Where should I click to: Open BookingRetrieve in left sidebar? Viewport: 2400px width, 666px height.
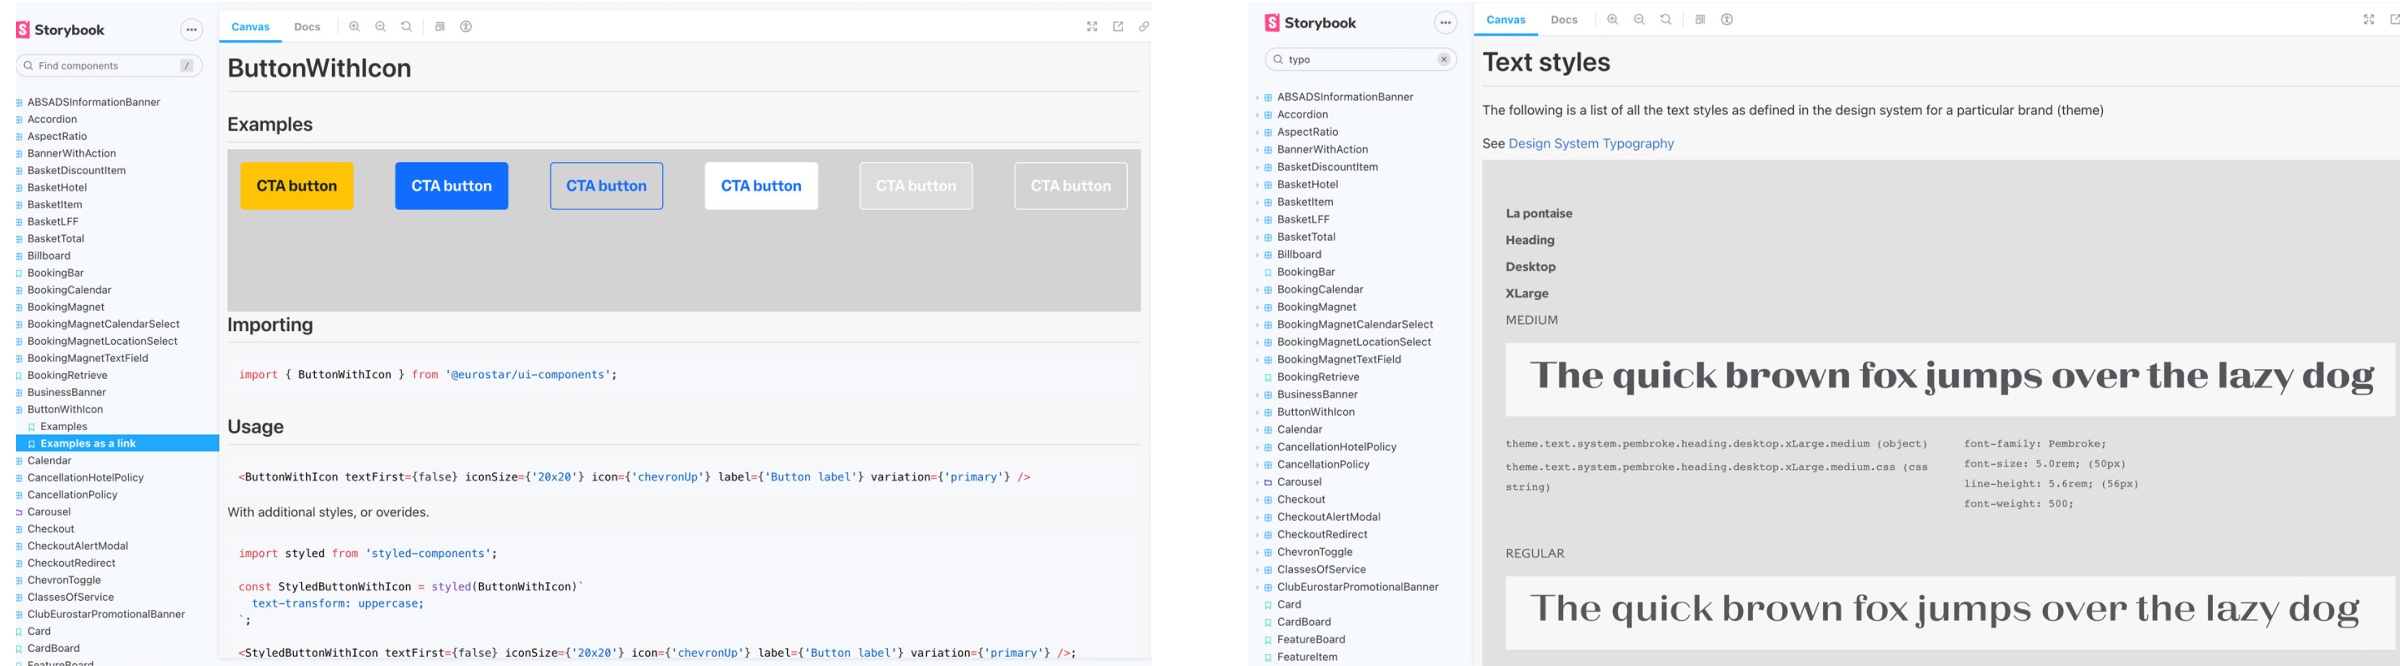tap(67, 376)
